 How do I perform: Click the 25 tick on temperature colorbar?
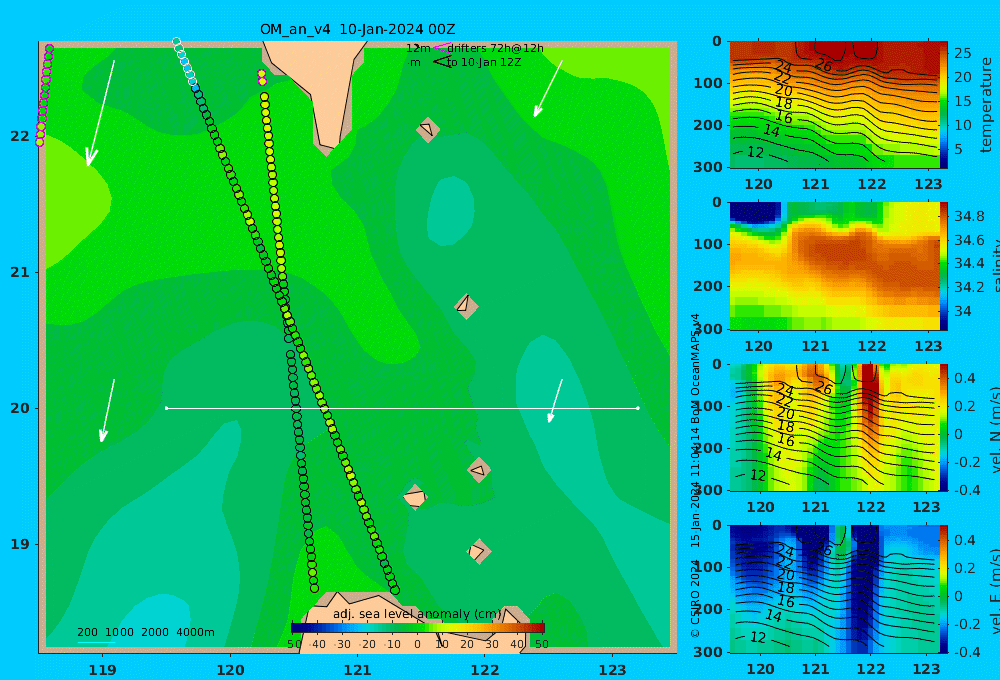(x=962, y=53)
